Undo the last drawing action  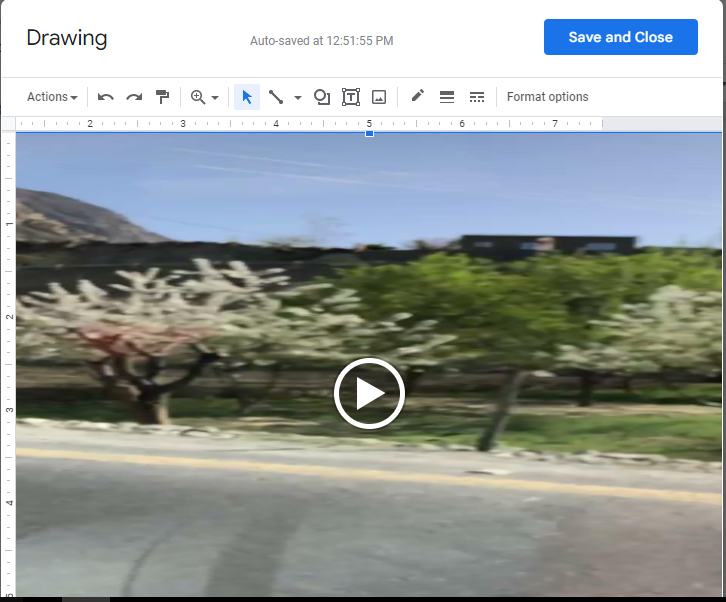[x=106, y=97]
